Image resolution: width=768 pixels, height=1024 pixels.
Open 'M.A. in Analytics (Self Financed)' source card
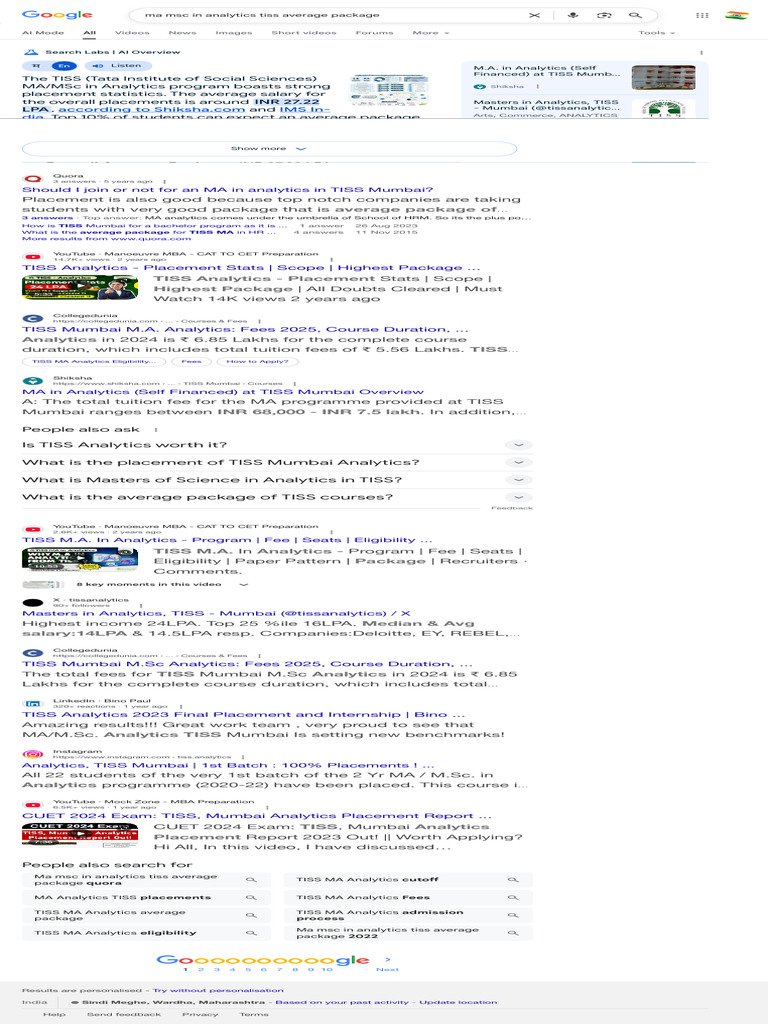coord(584,78)
